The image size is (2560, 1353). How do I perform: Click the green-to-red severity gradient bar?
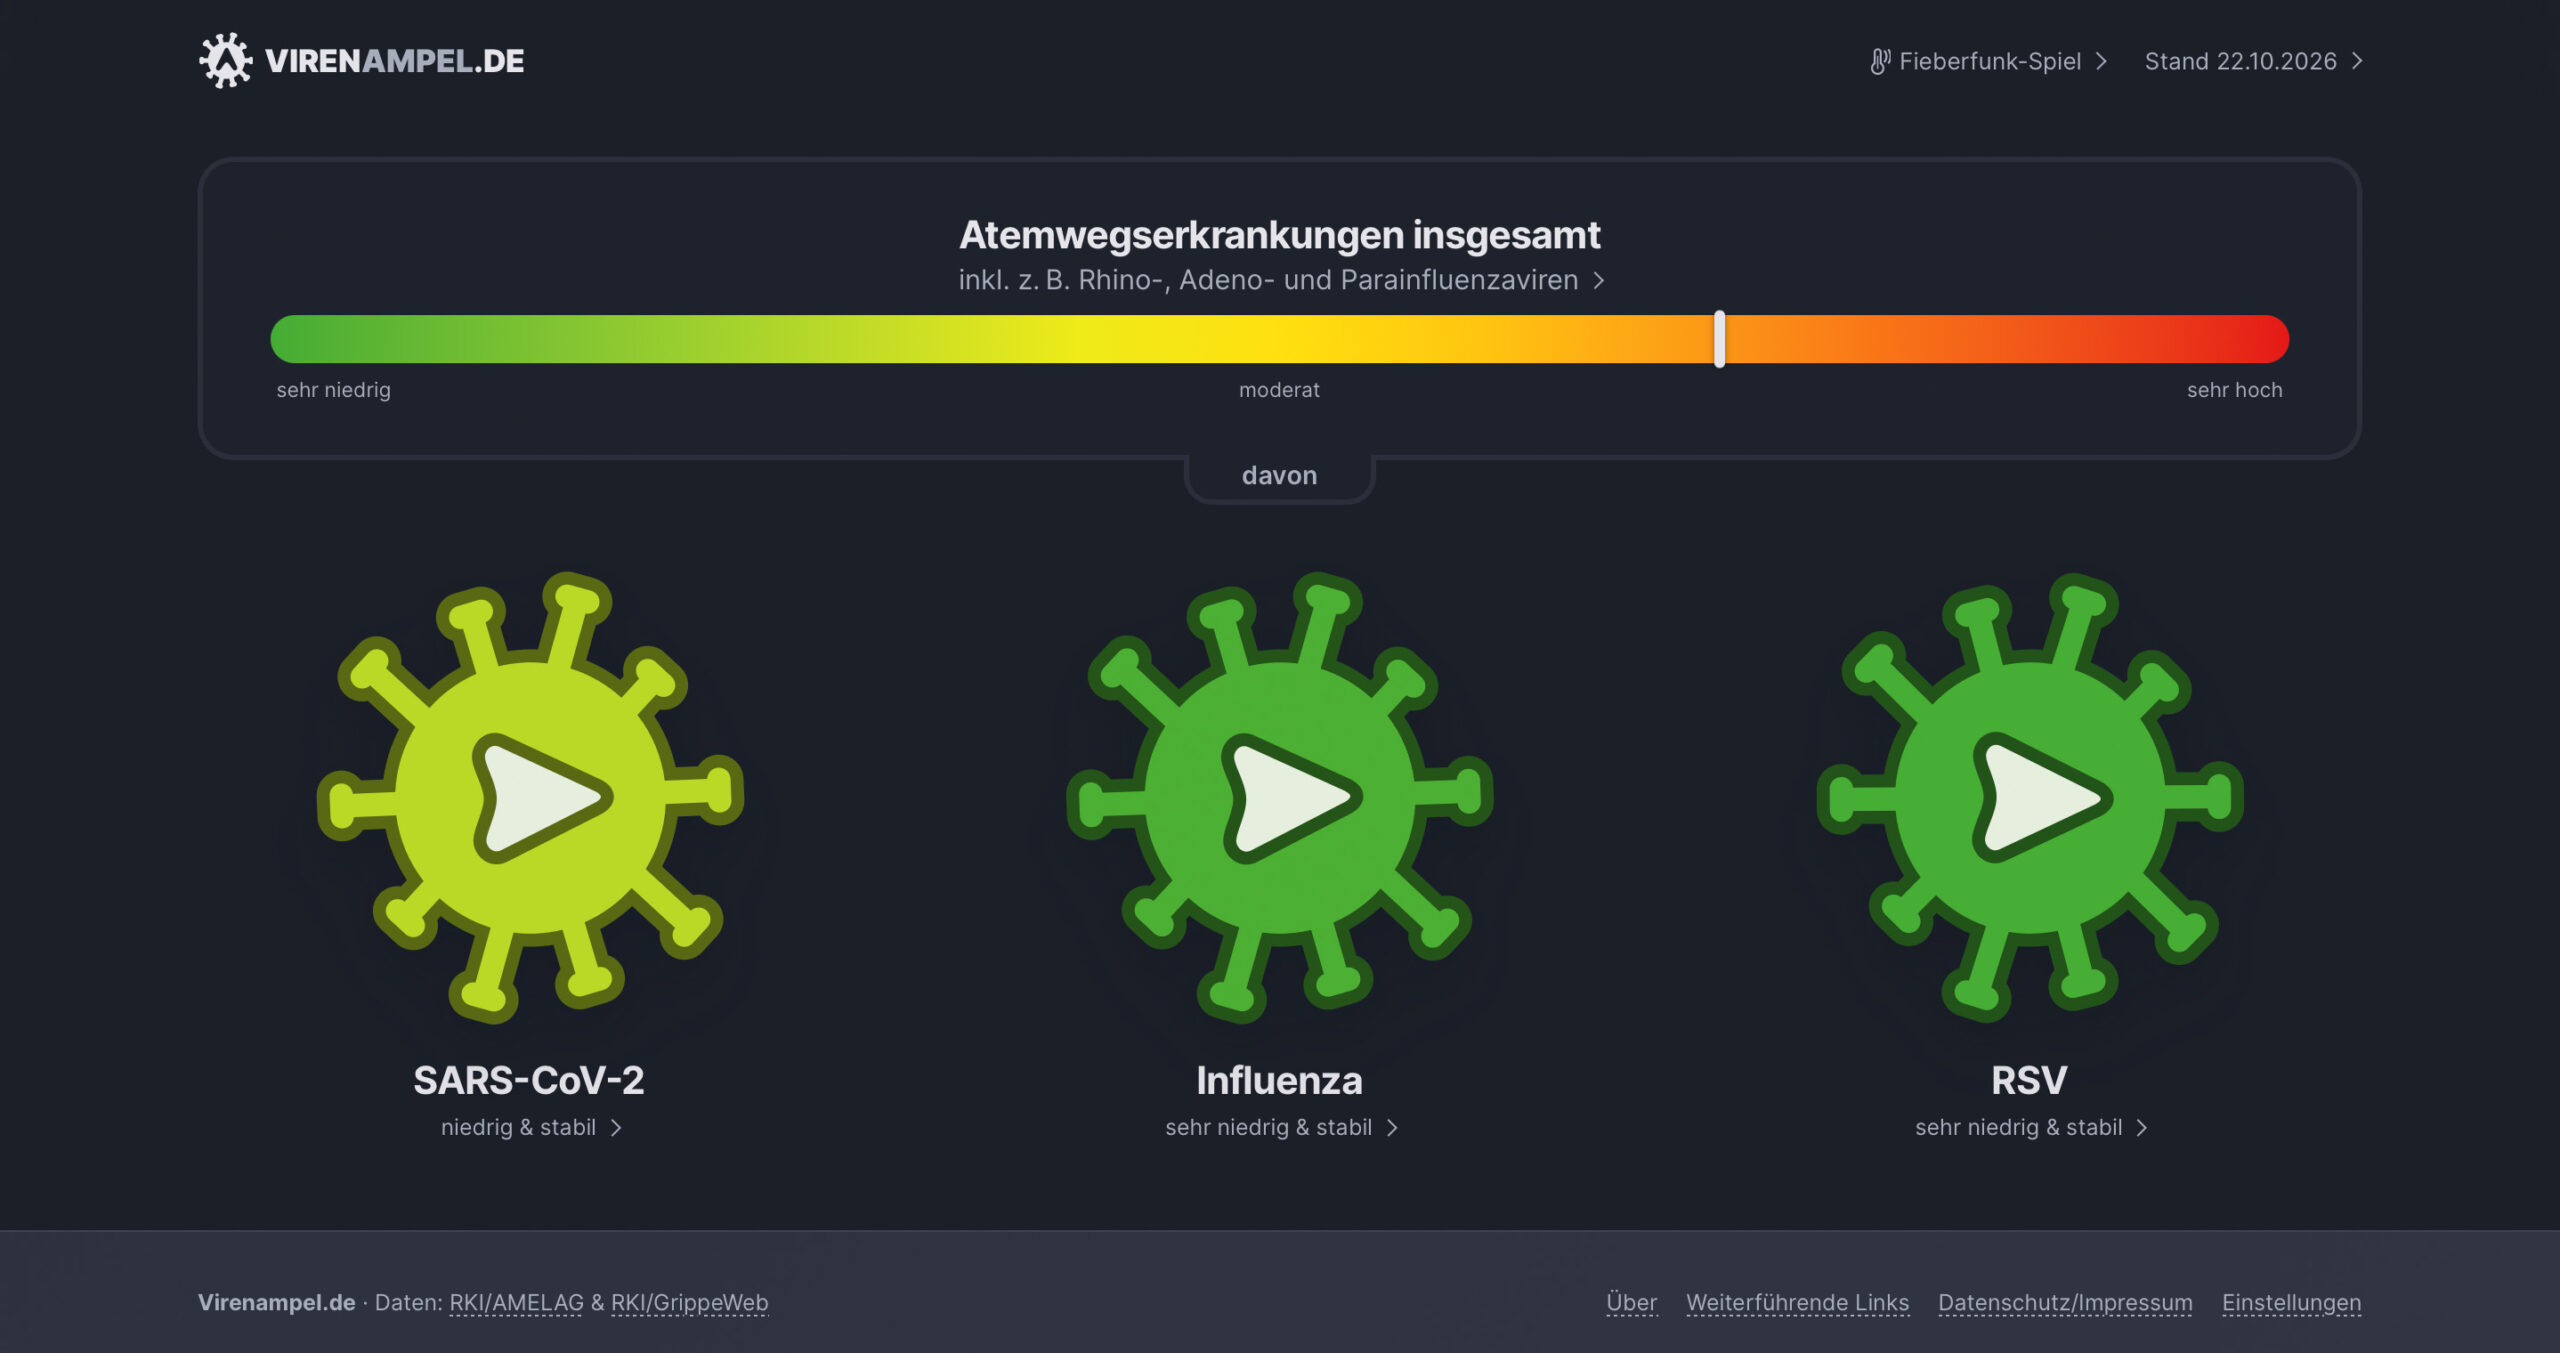(x=1279, y=339)
